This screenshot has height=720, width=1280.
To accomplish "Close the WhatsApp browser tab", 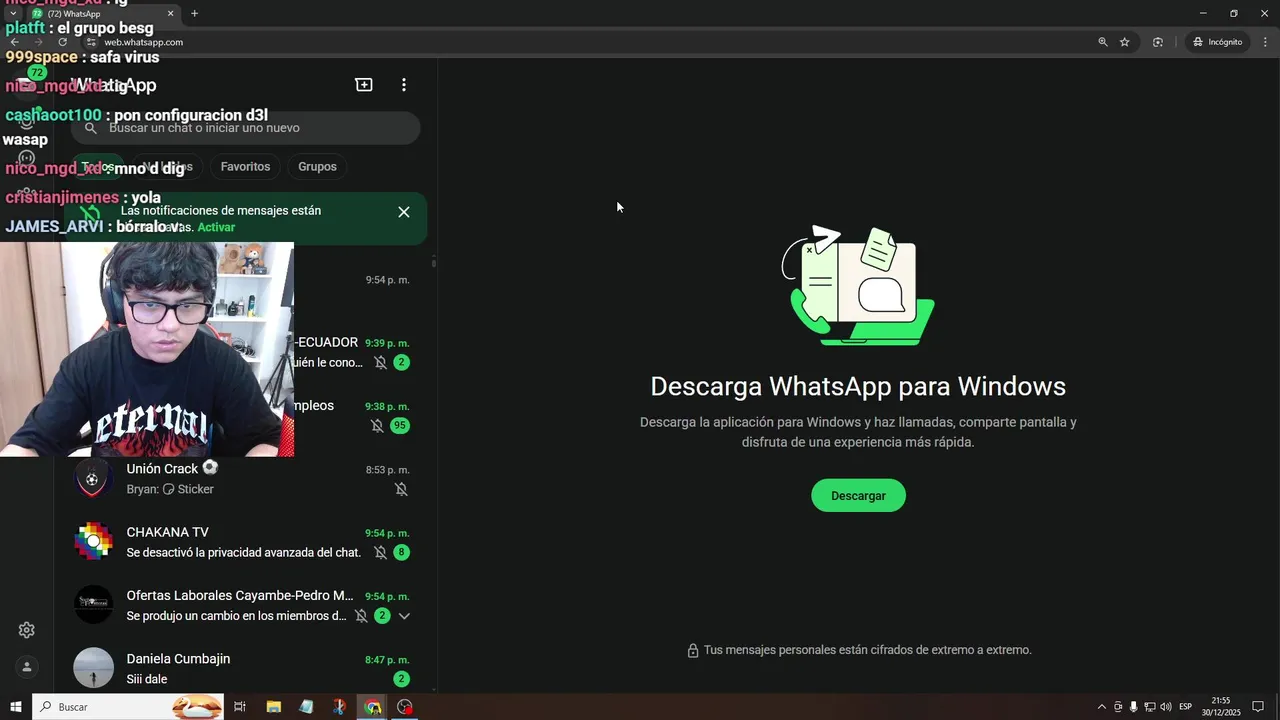I will (x=170, y=14).
